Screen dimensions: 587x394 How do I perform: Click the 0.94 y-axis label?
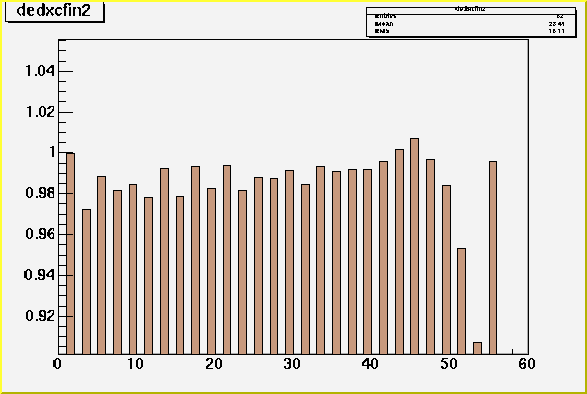point(40,275)
